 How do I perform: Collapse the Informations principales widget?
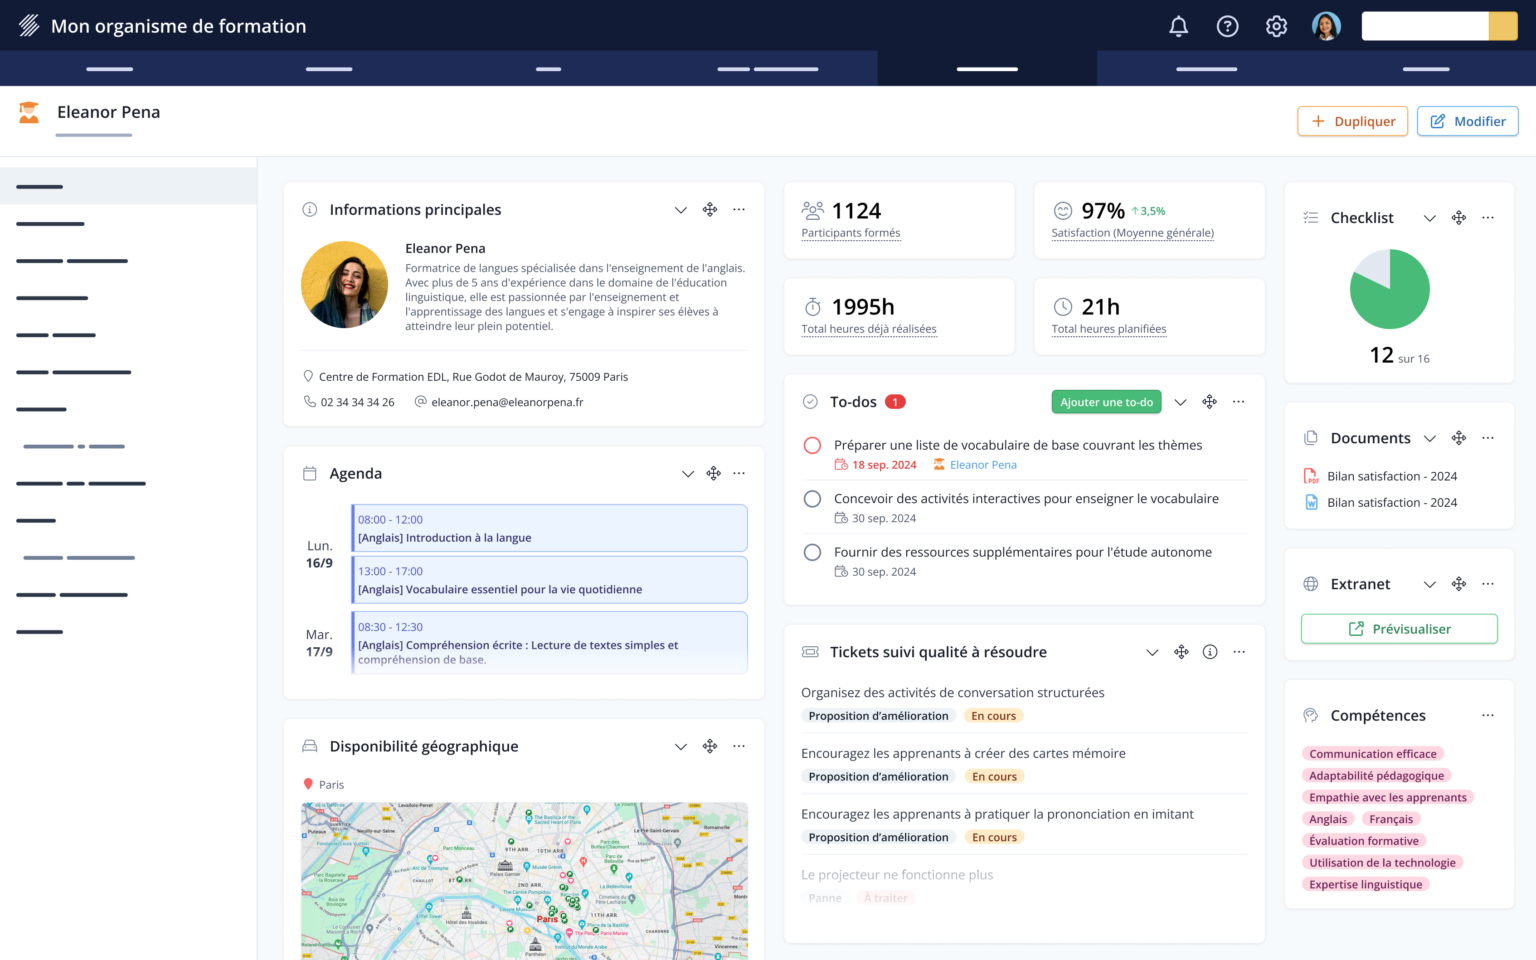point(680,210)
